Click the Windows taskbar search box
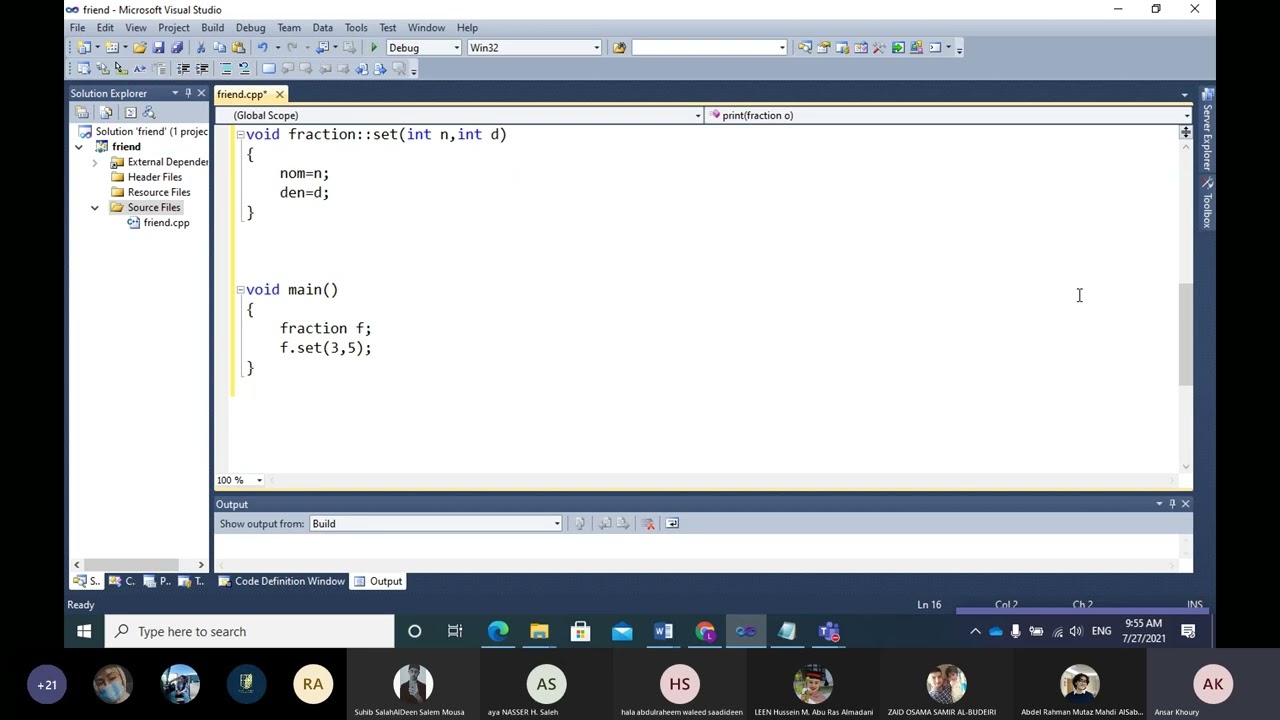 coord(249,631)
